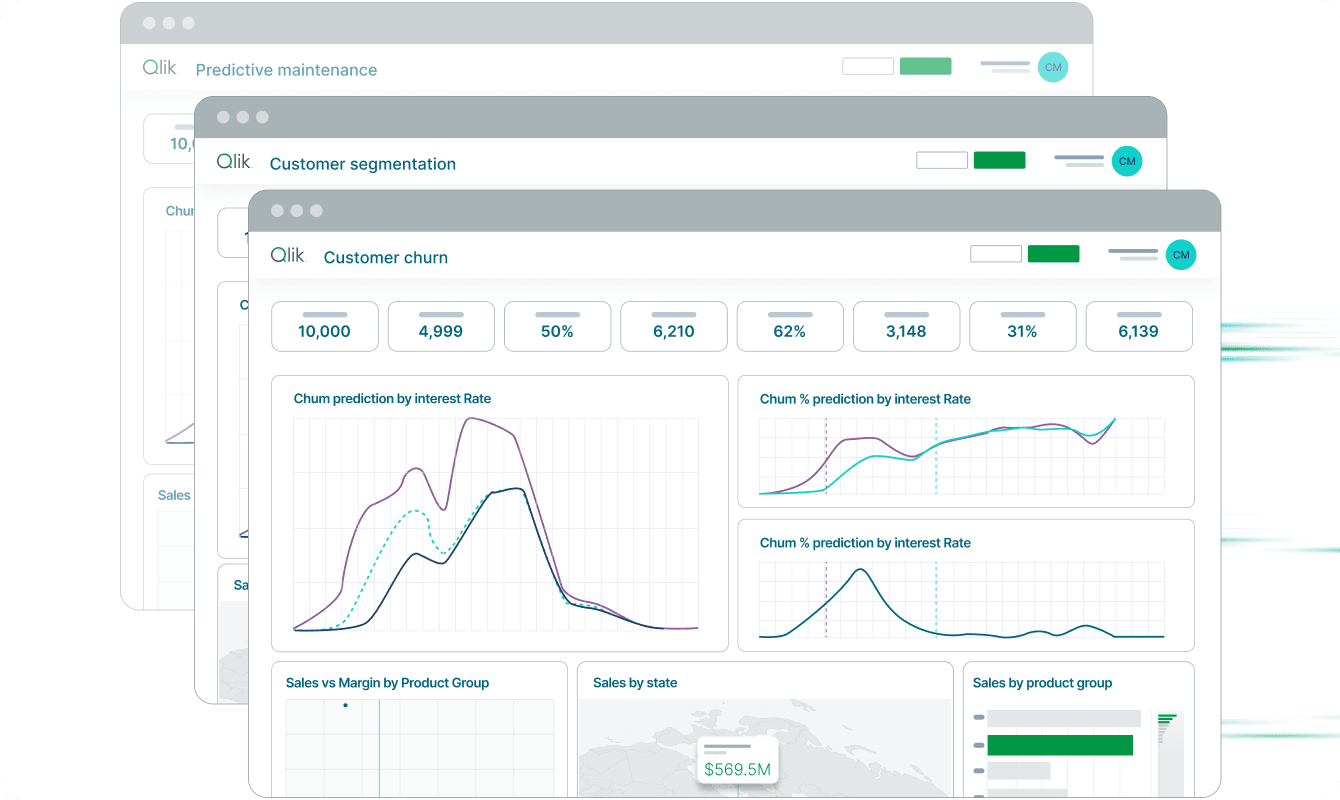Click the Sales by product group title
The image size is (1340, 800).
point(1043,683)
